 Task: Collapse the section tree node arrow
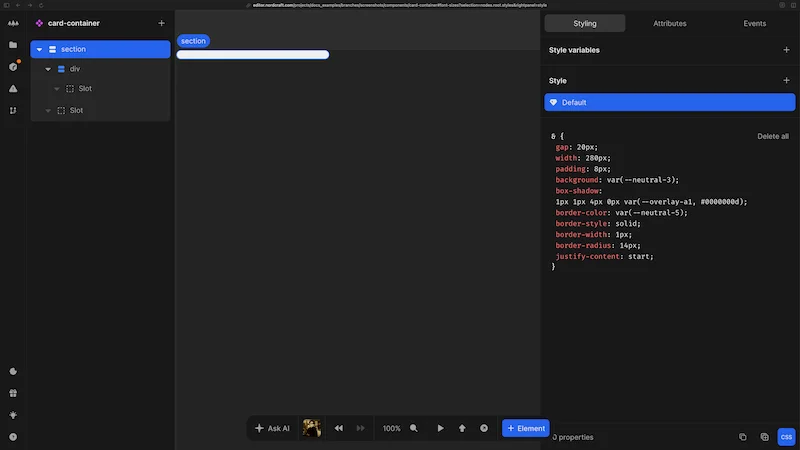(x=39, y=49)
